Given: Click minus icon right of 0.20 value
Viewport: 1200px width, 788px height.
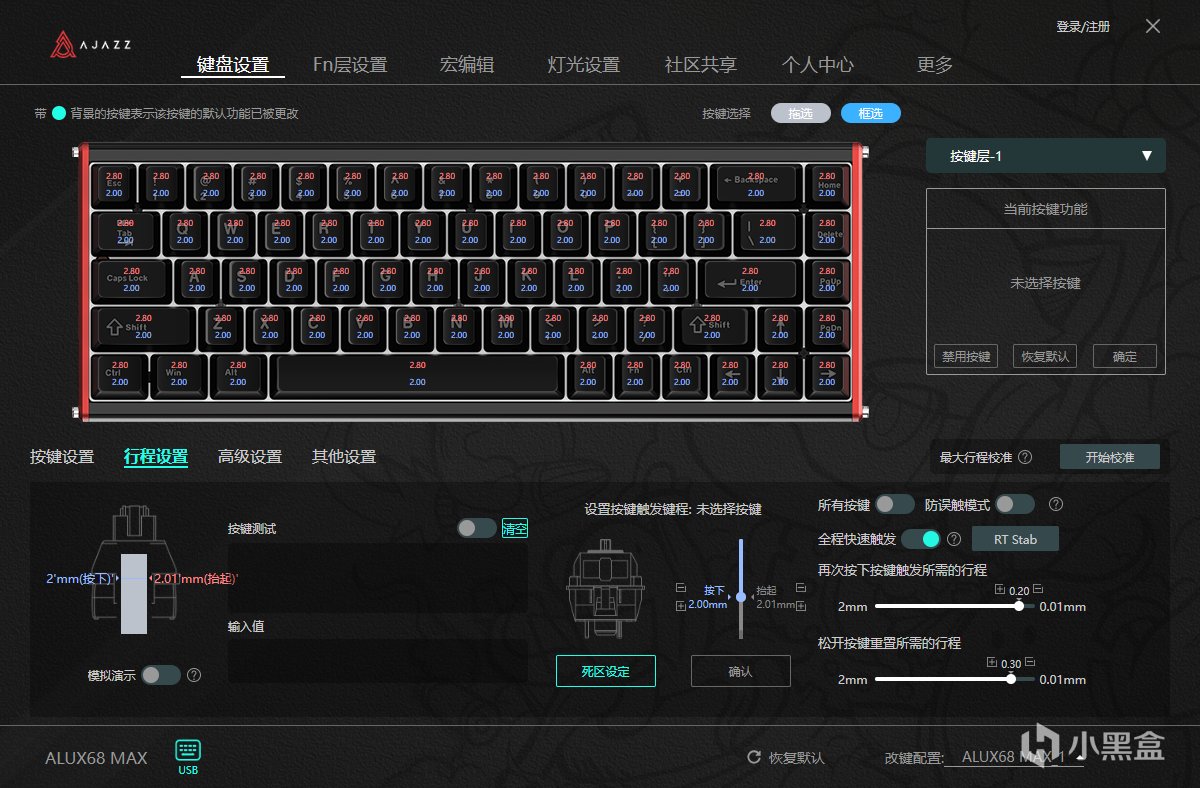Looking at the screenshot, I should tap(1038, 589).
